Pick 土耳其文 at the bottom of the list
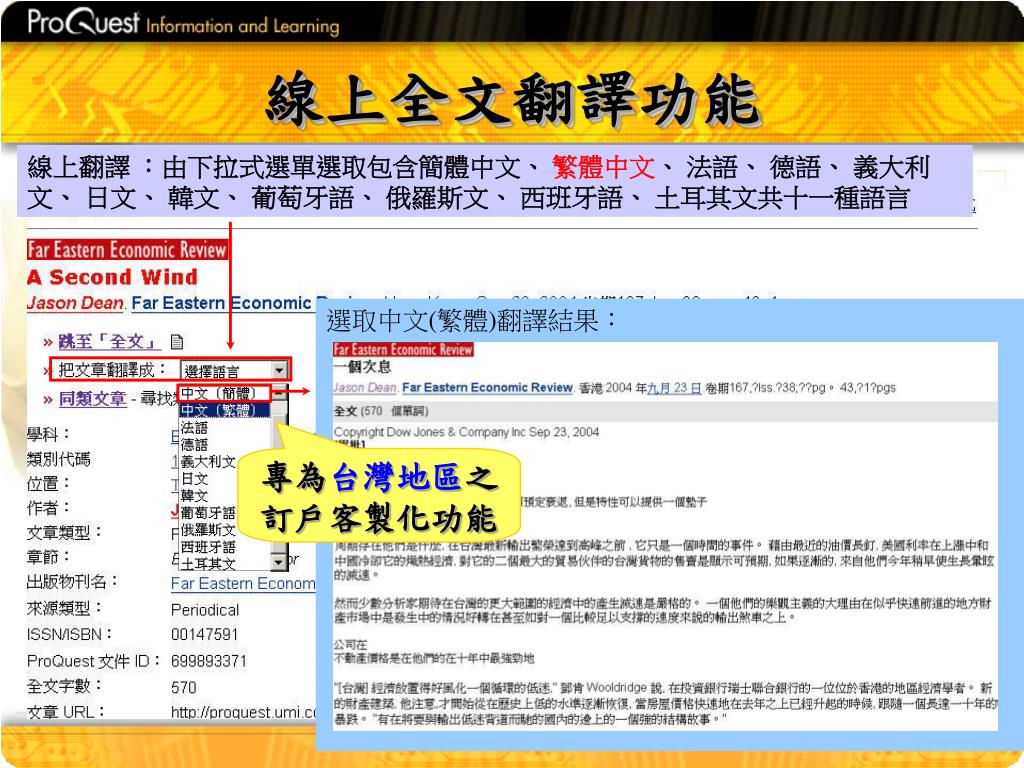Viewport: 1024px width, 768px height. [x=208, y=564]
